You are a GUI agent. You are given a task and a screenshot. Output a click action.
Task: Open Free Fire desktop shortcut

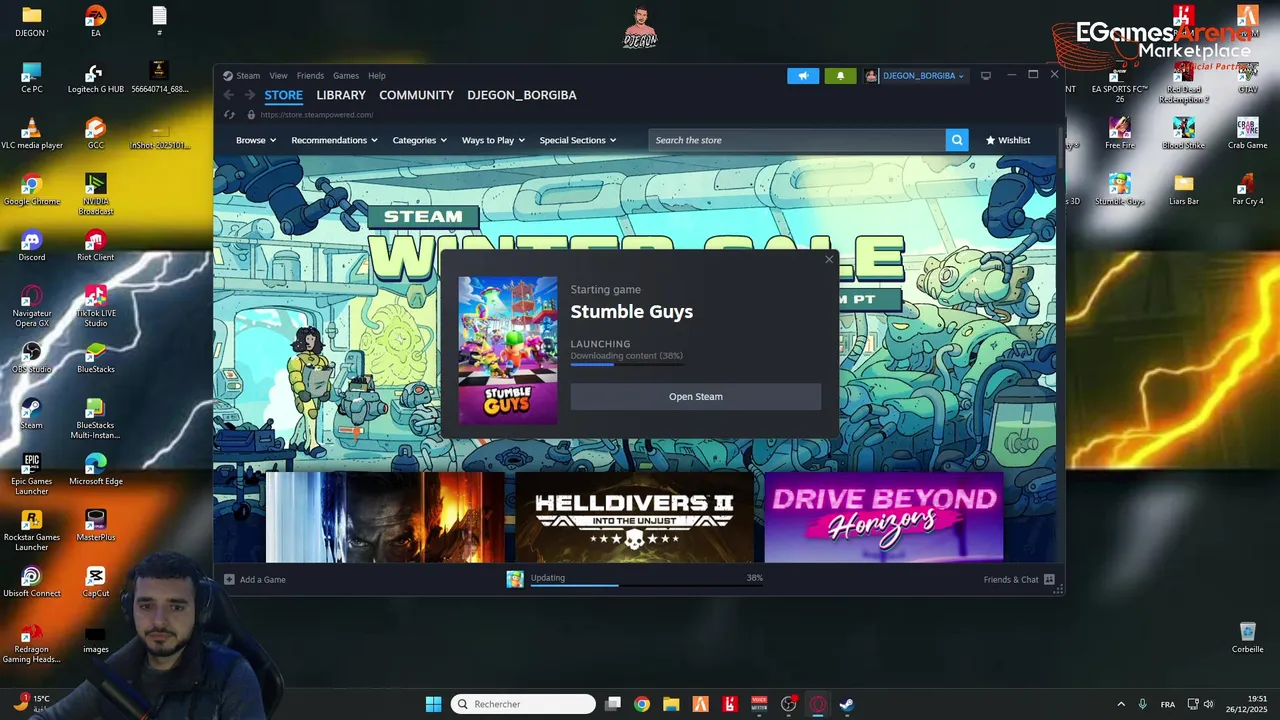coord(1120,133)
